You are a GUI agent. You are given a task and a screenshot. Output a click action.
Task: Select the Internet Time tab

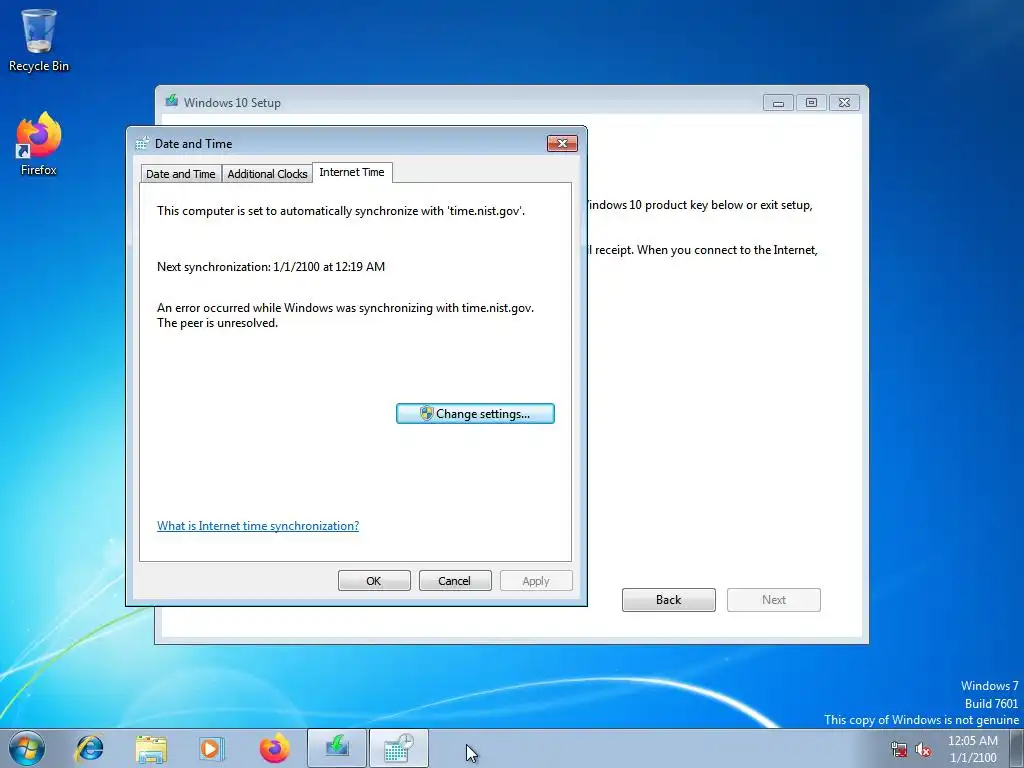pyautogui.click(x=352, y=172)
